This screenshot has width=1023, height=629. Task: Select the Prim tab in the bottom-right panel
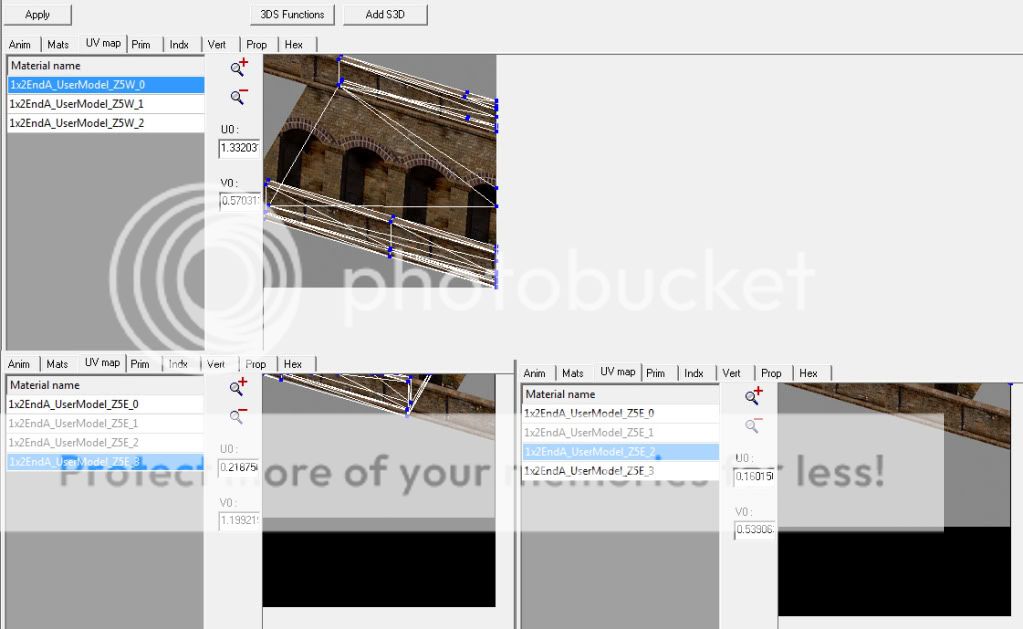[655, 373]
